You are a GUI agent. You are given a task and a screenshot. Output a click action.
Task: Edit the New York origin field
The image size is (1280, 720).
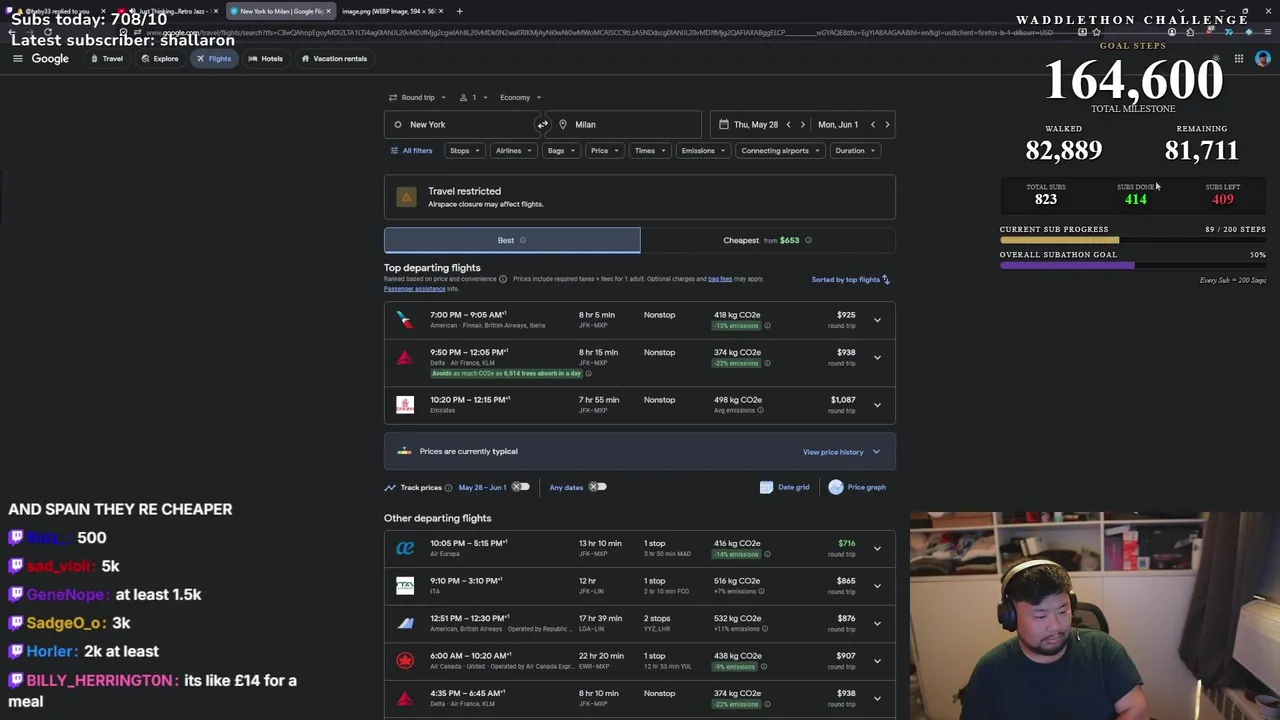460,125
